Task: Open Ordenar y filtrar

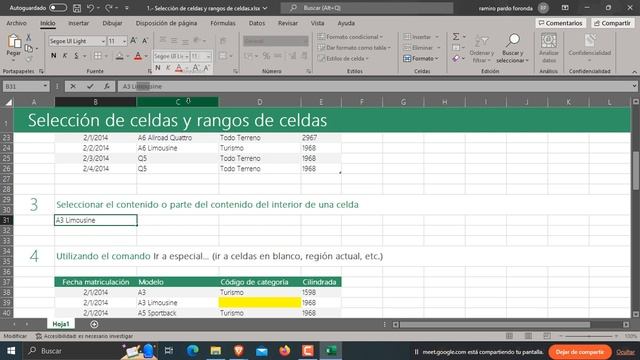Action: click(x=482, y=49)
